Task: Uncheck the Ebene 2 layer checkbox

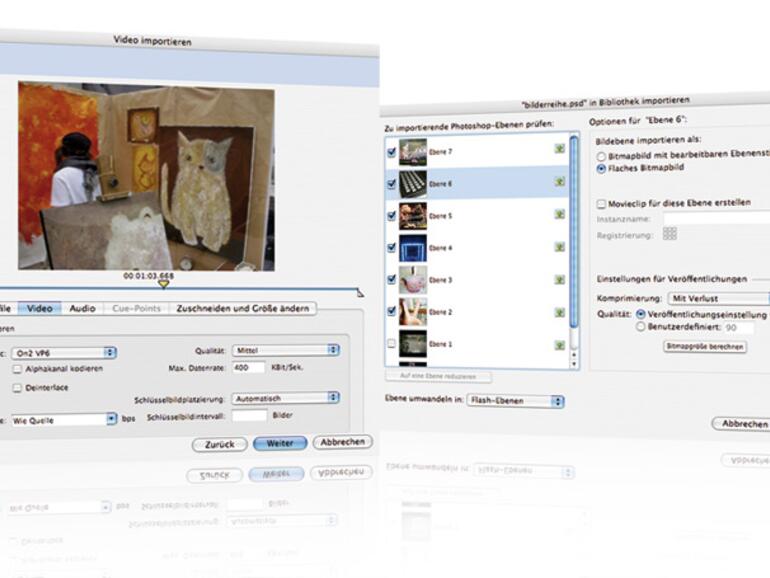Action: tap(391, 311)
